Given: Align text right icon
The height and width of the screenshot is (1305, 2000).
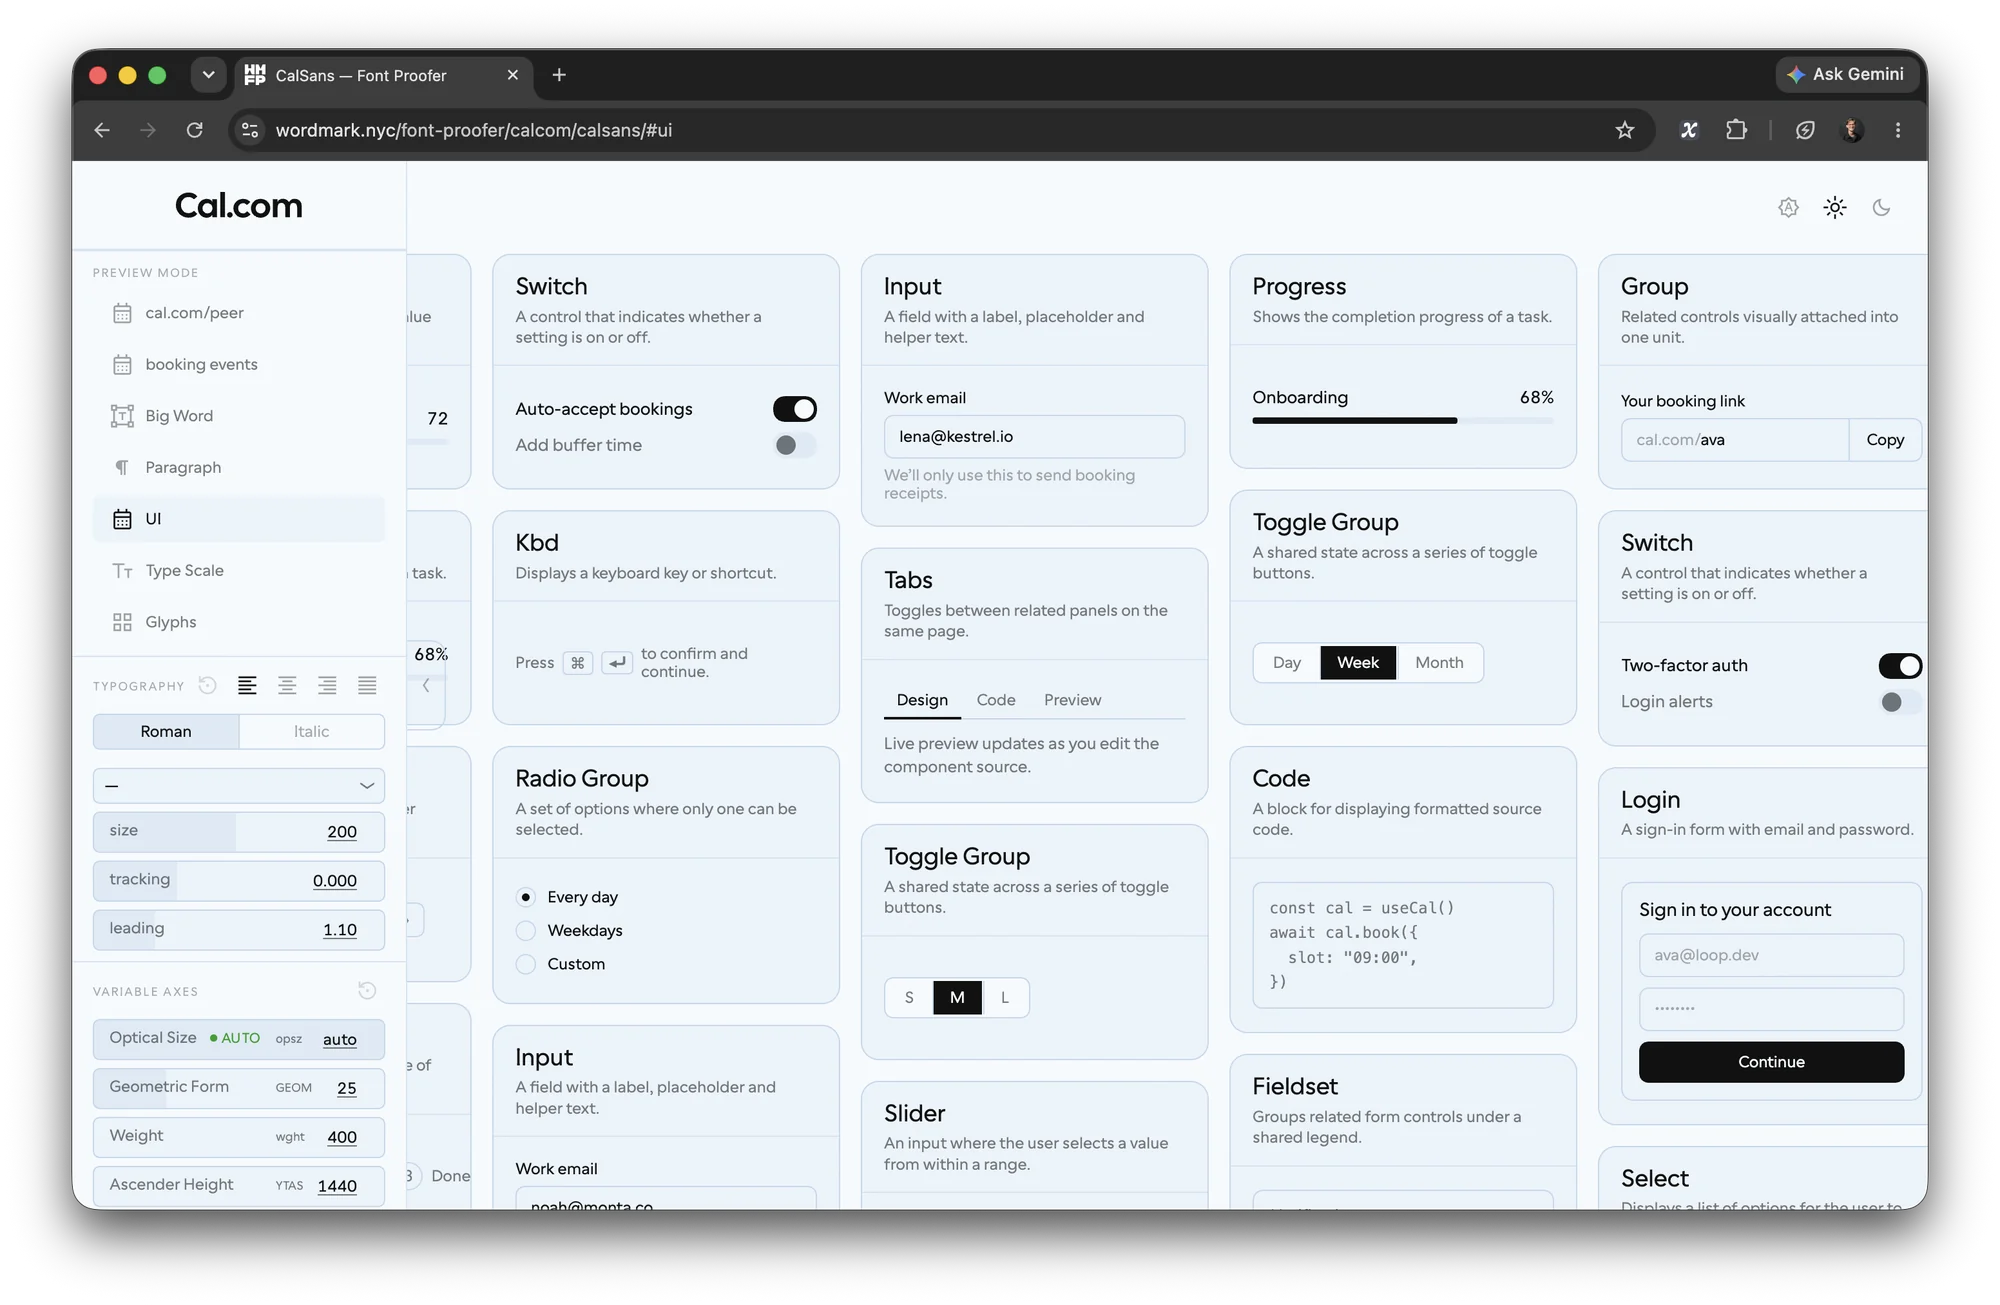Looking at the screenshot, I should pyautogui.click(x=327, y=685).
